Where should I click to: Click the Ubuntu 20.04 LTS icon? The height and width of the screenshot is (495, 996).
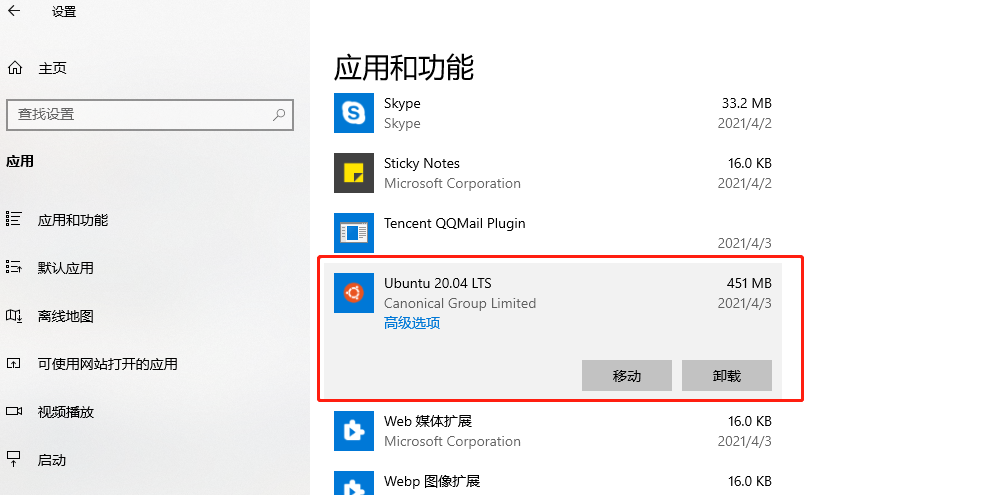tap(354, 293)
